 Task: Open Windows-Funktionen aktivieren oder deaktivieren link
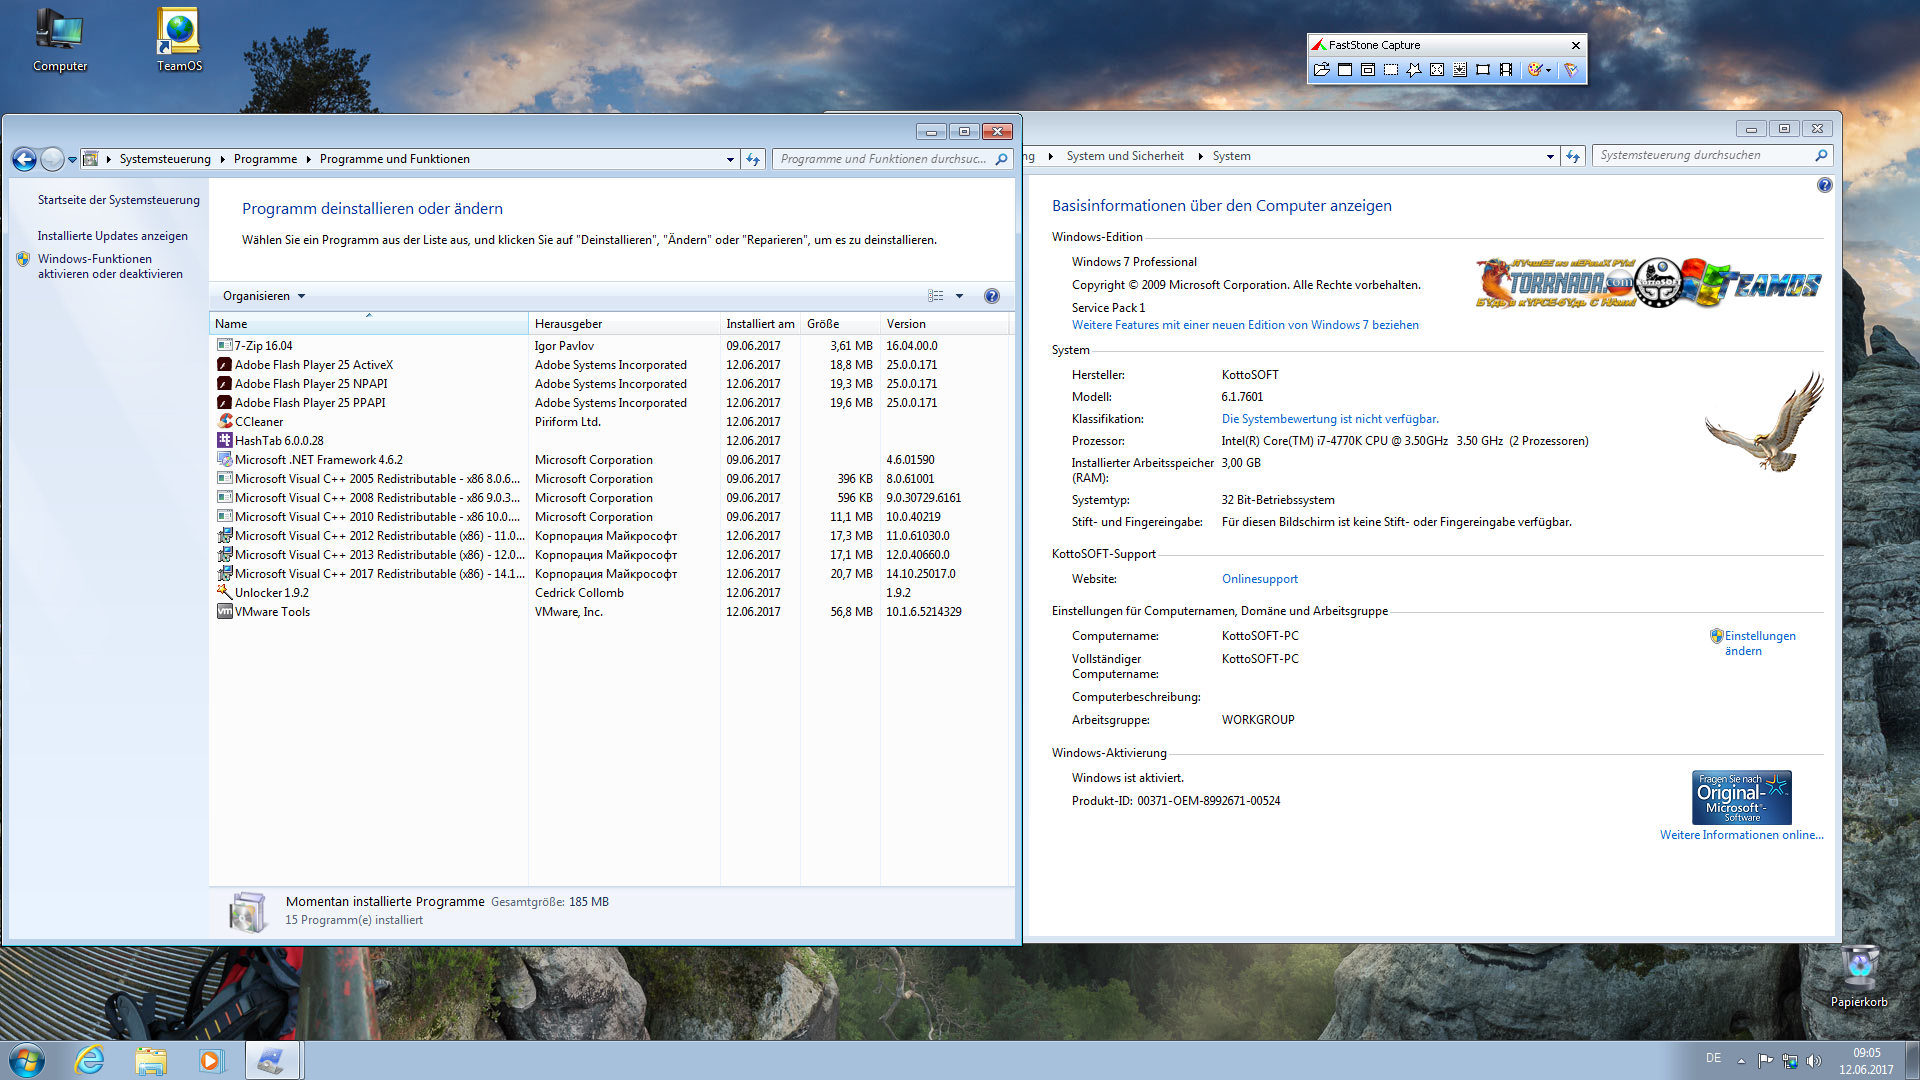[110, 266]
